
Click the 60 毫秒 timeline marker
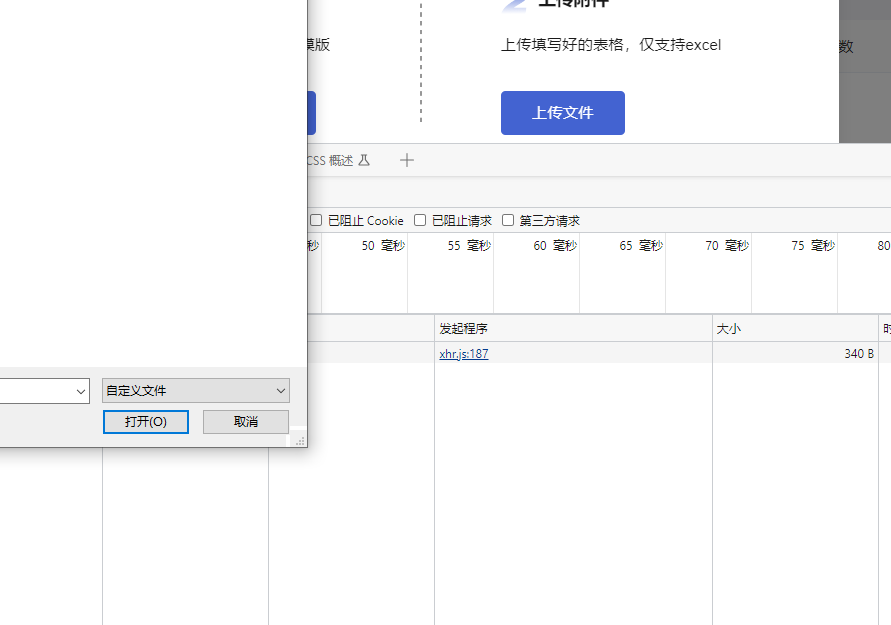click(x=555, y=246)
